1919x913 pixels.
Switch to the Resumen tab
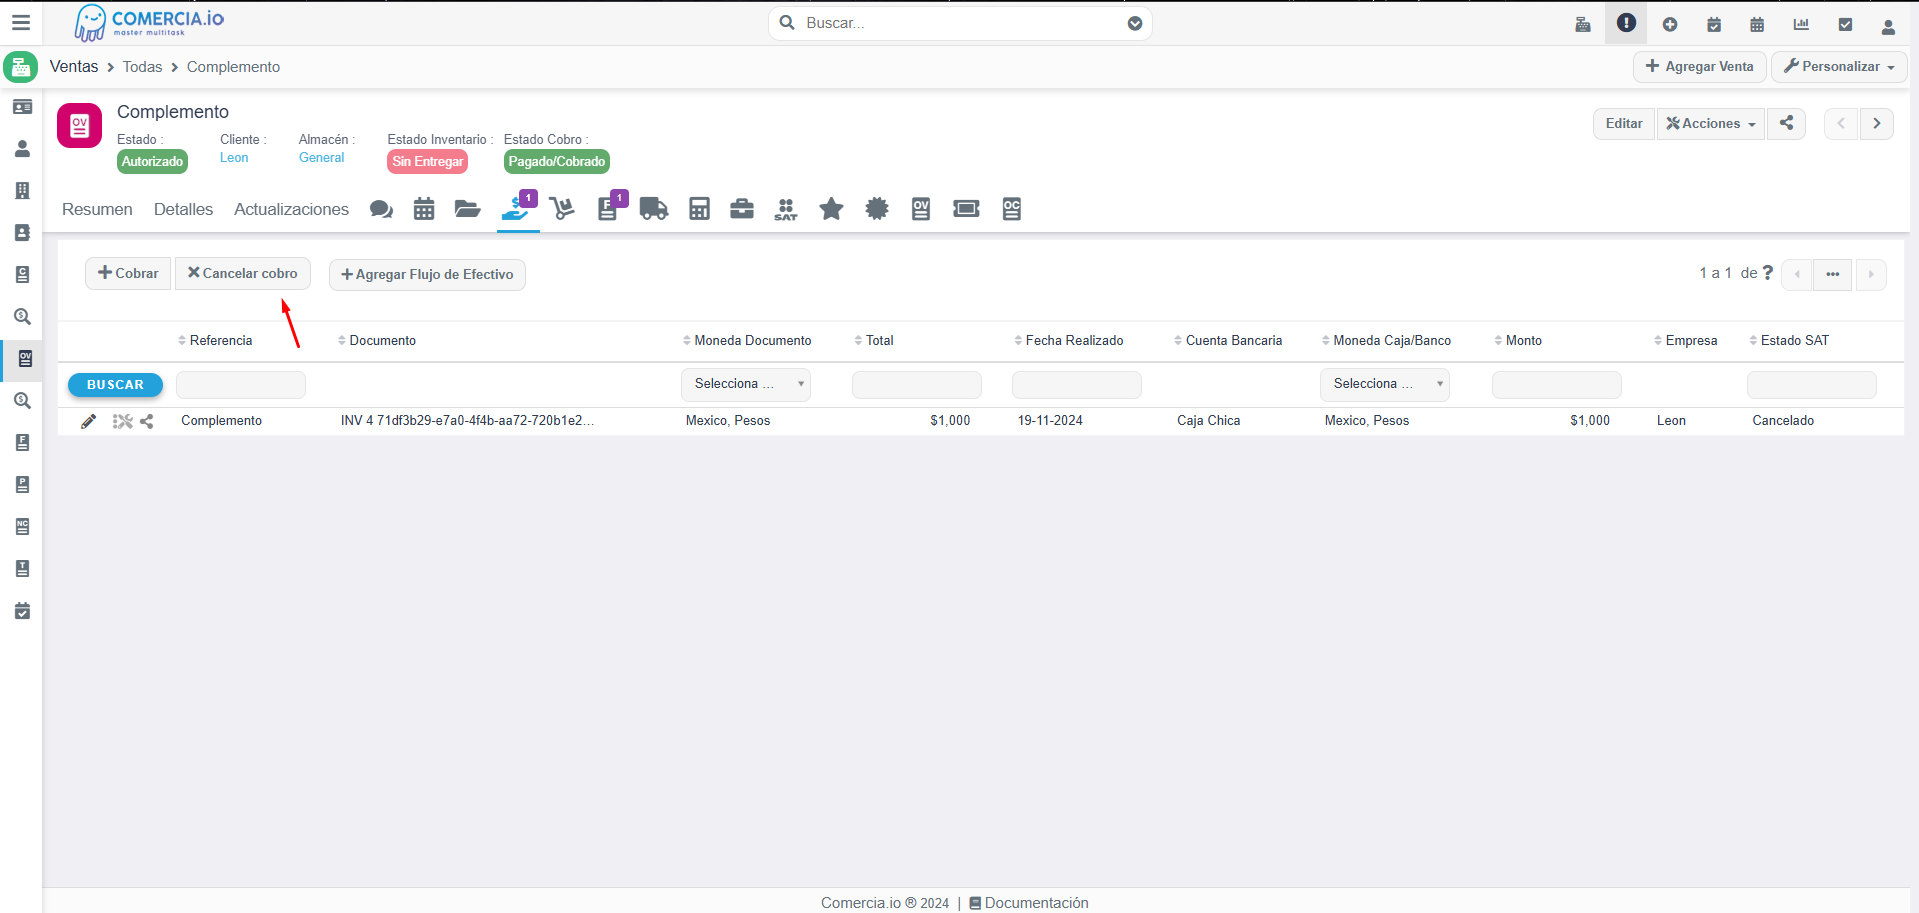point(97,209)
